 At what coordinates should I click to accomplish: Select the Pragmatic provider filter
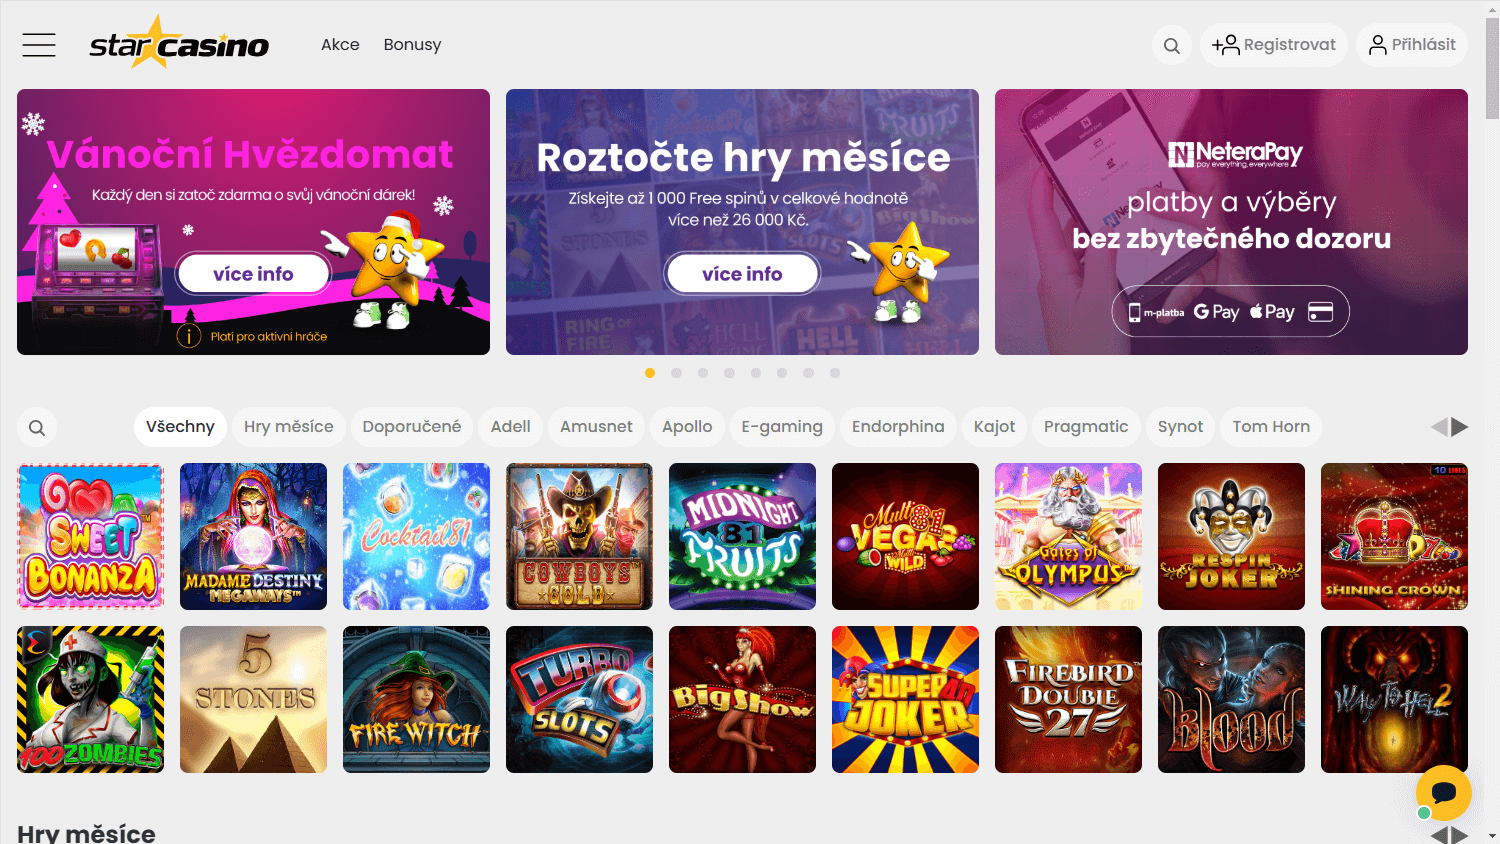(x=1086, y=427)
